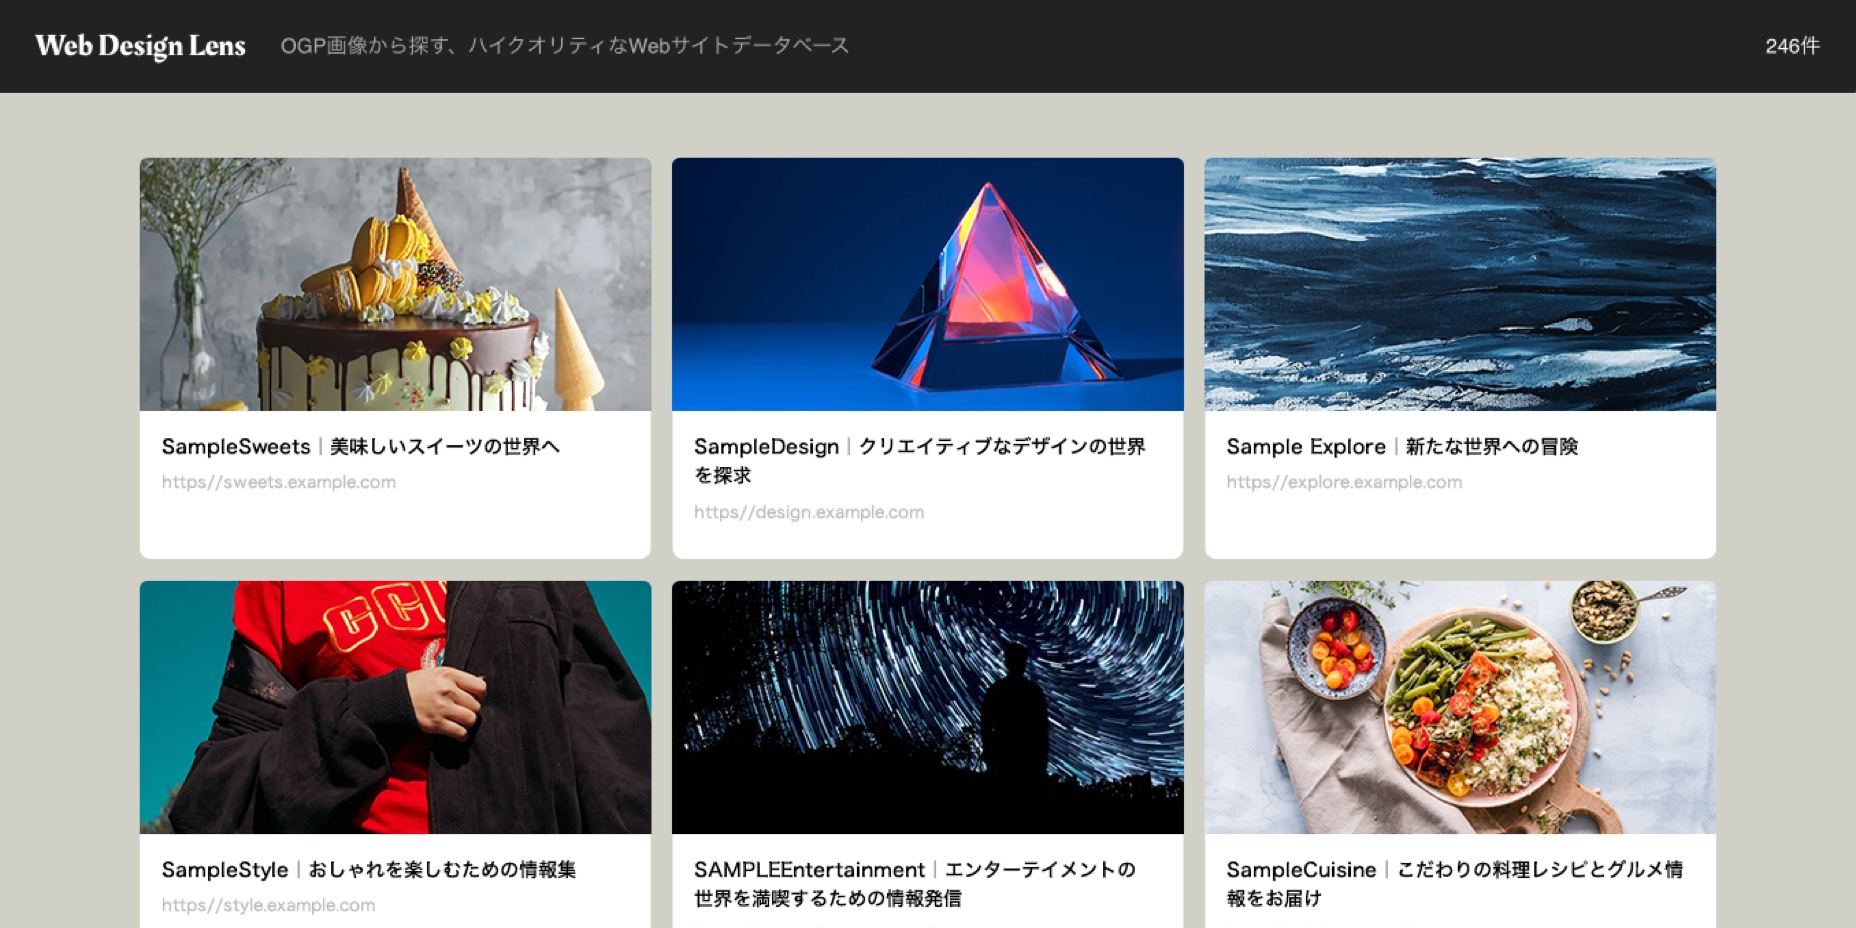The image size is (1856, 928).
Task: Click the Web Design Lens logo
Action: tap(140, 46)
